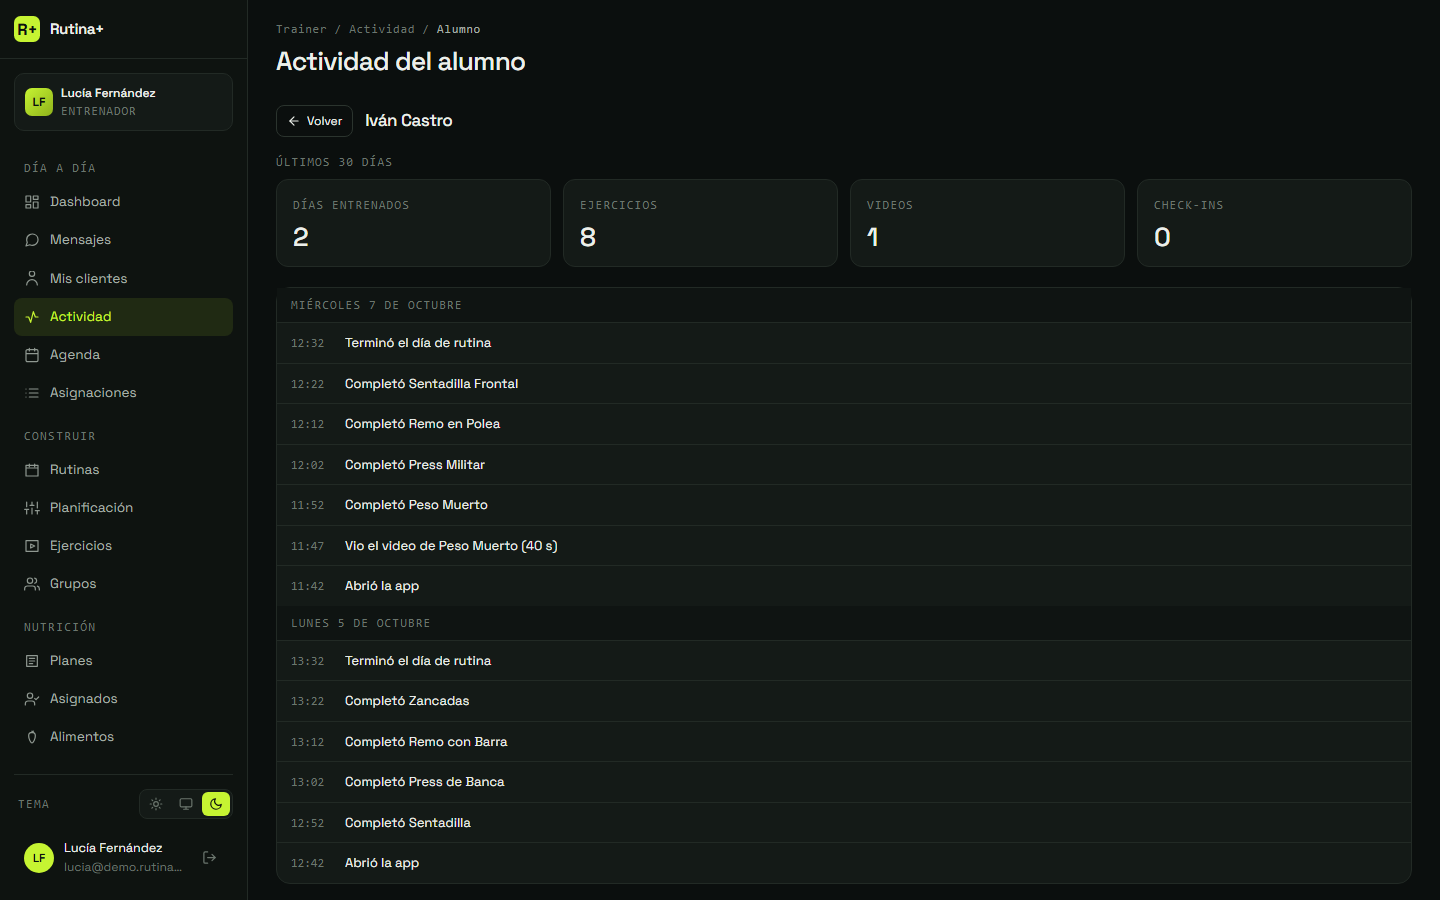Switch theme to light mode
The image size is (1440, 900).
point(156,804)
